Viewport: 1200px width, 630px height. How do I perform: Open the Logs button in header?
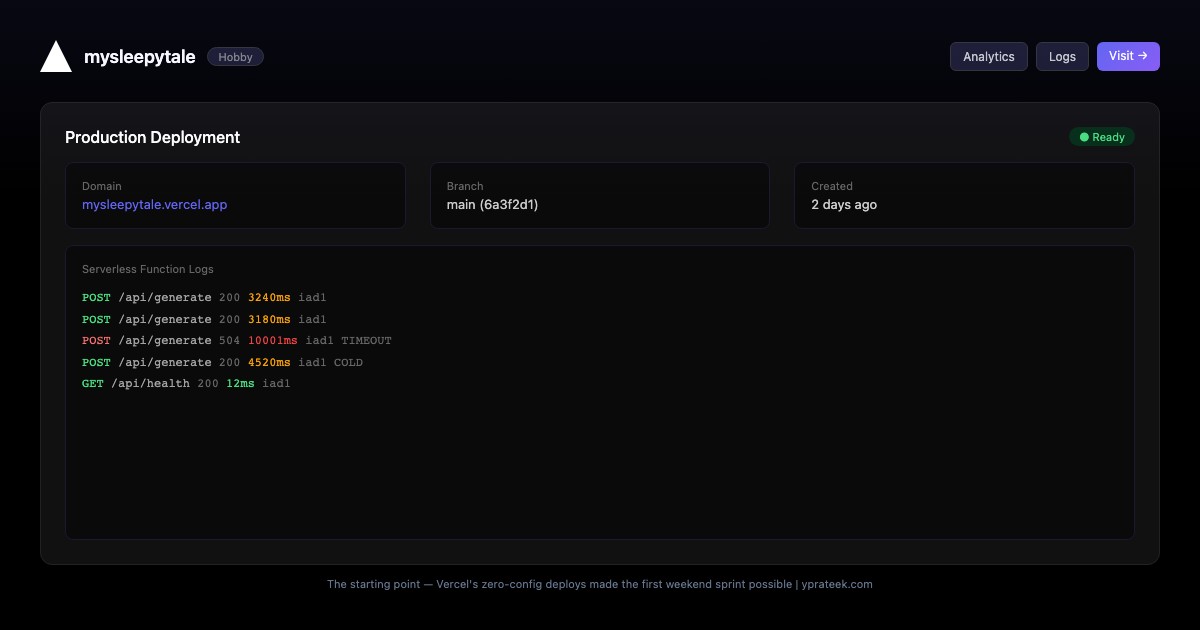1062,57
